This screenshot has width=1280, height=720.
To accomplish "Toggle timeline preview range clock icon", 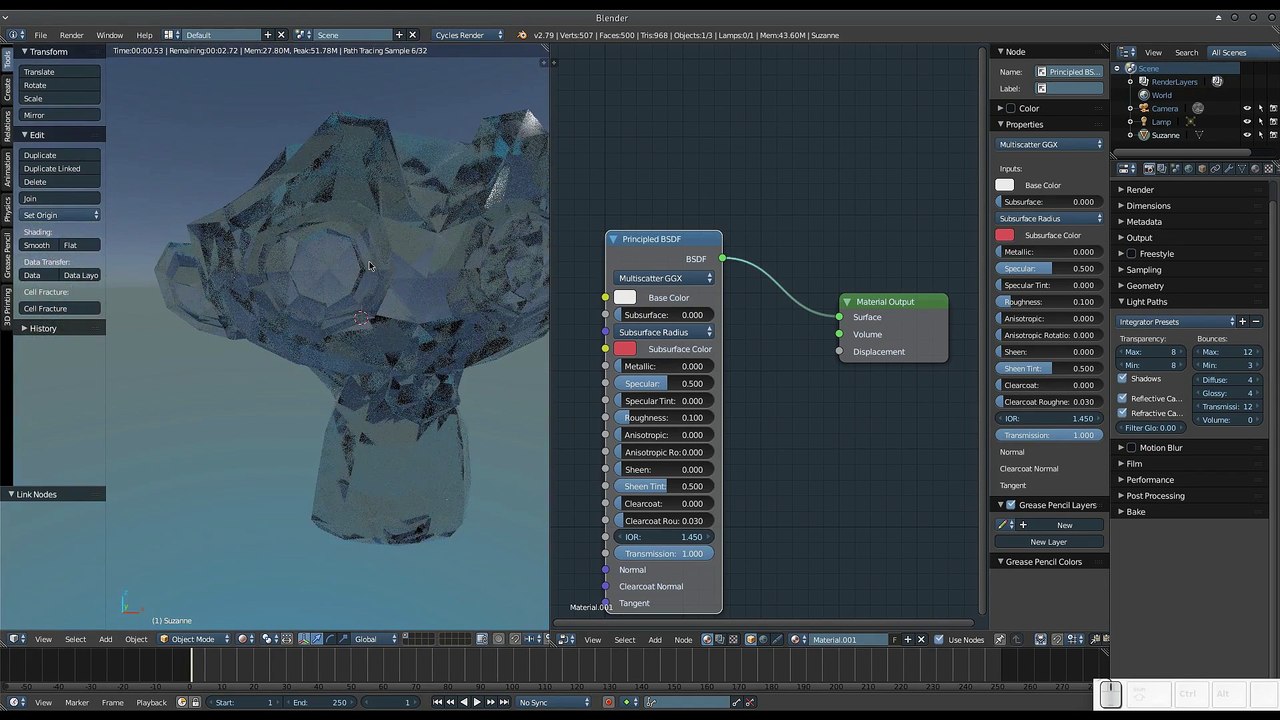I will [181, 703].
